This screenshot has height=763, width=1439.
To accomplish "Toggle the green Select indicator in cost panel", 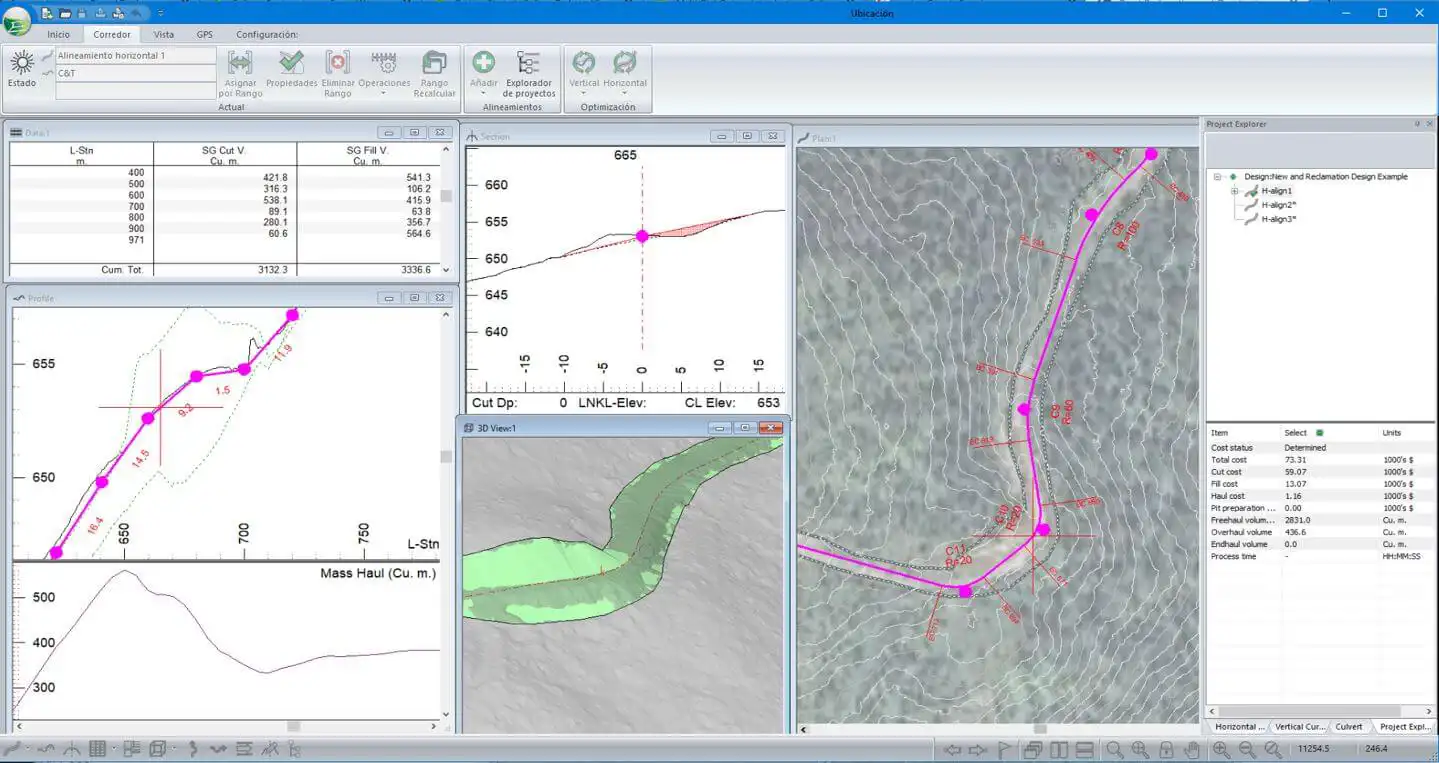I will pos(1320,433).
